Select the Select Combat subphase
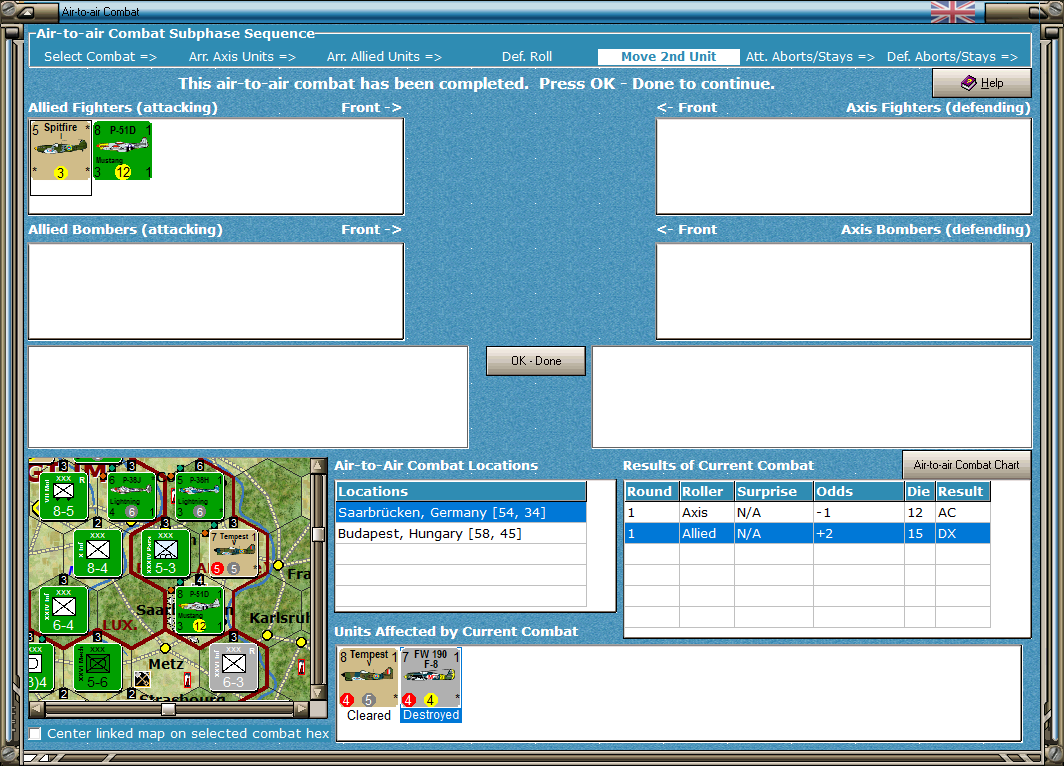 [100, 57]
